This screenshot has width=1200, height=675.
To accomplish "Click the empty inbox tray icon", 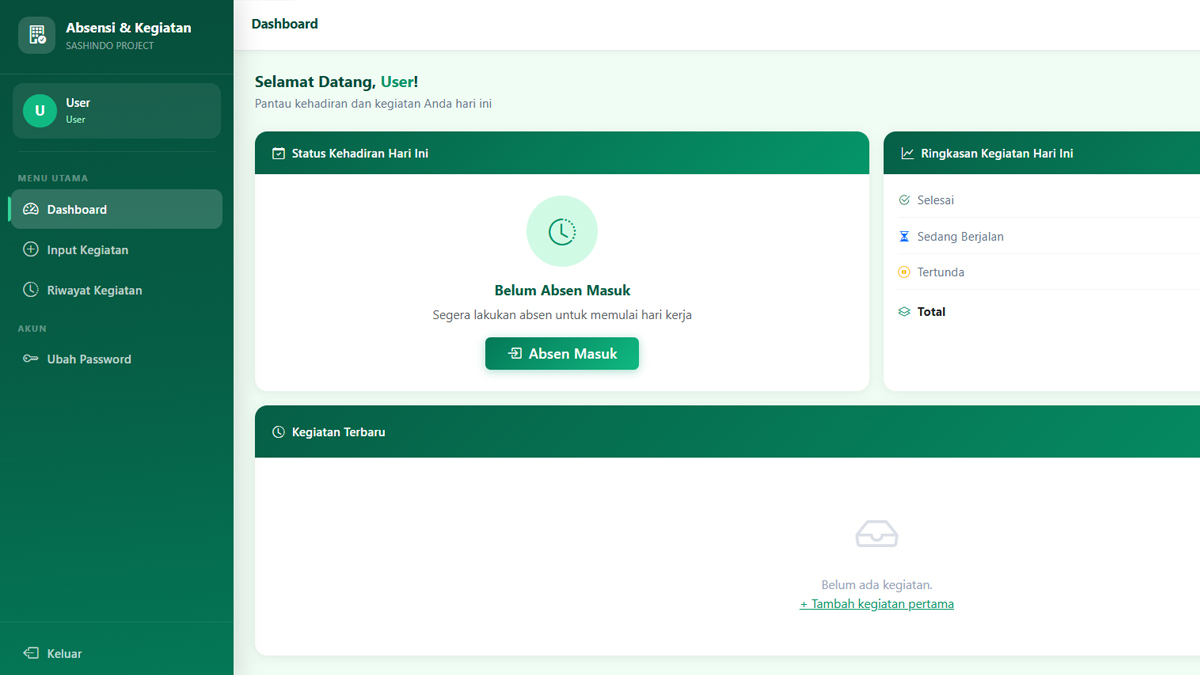I will pyautogui.click(x=877, y=534).
